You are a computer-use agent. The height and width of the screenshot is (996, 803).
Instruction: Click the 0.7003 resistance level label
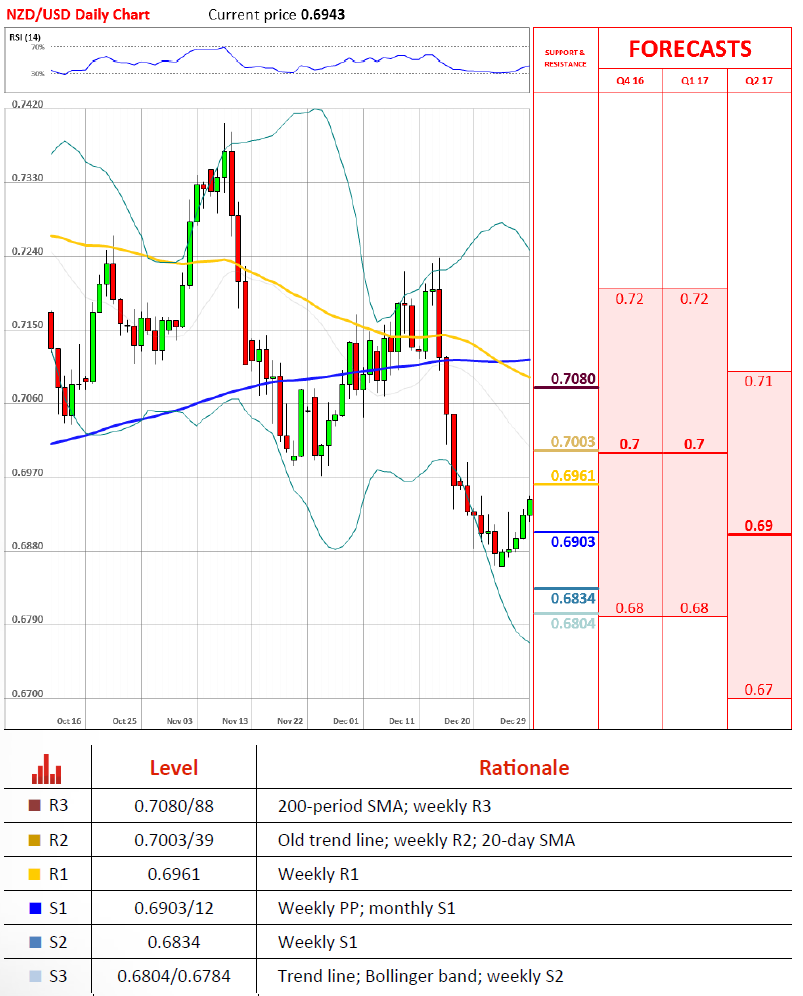(573, 441)
